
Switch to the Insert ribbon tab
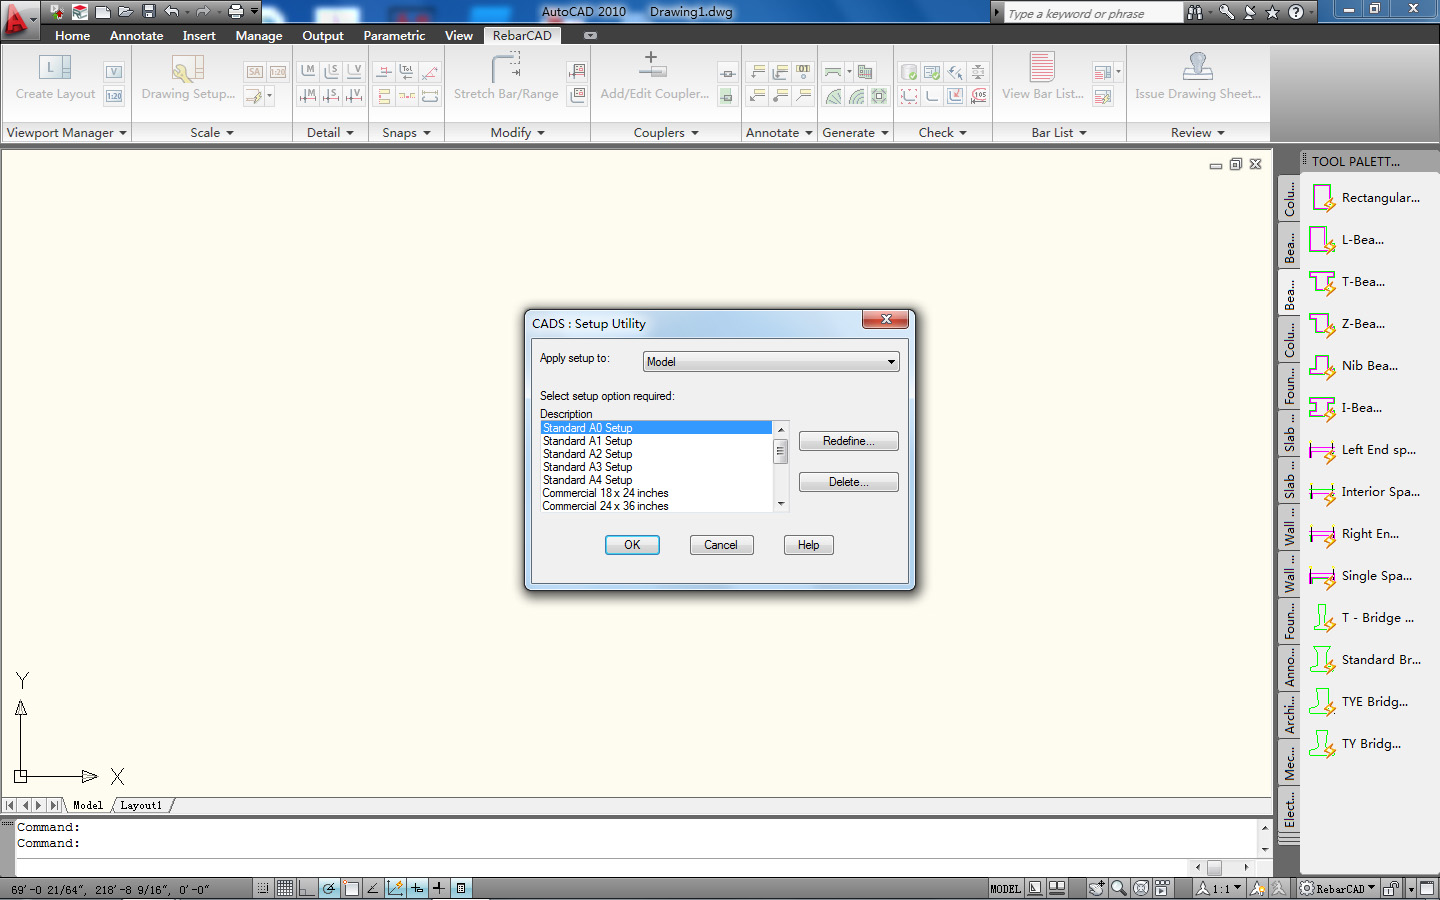(199, 35)
